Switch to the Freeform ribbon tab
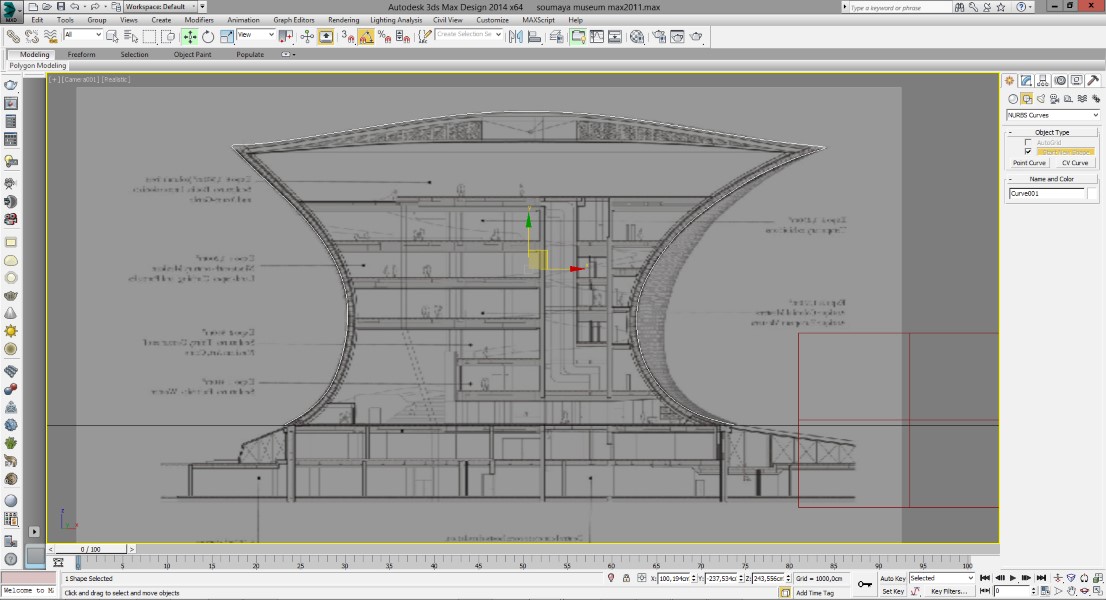This screenshot has height=600, width=1106. (x=81, y=54)
